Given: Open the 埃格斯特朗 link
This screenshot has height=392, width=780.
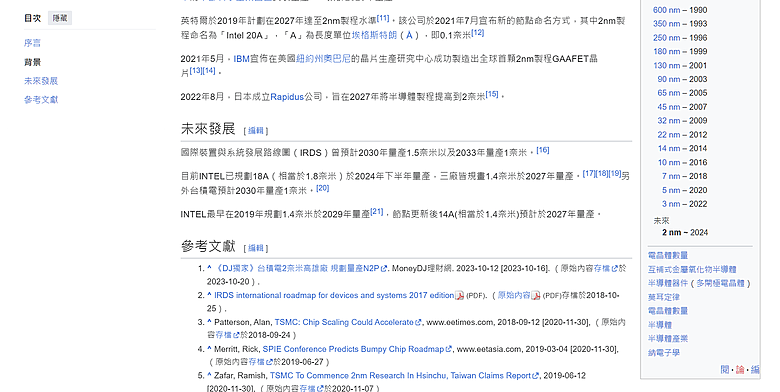Looking at the screenshot, I should pyautogui.click(x=374, y=35).
